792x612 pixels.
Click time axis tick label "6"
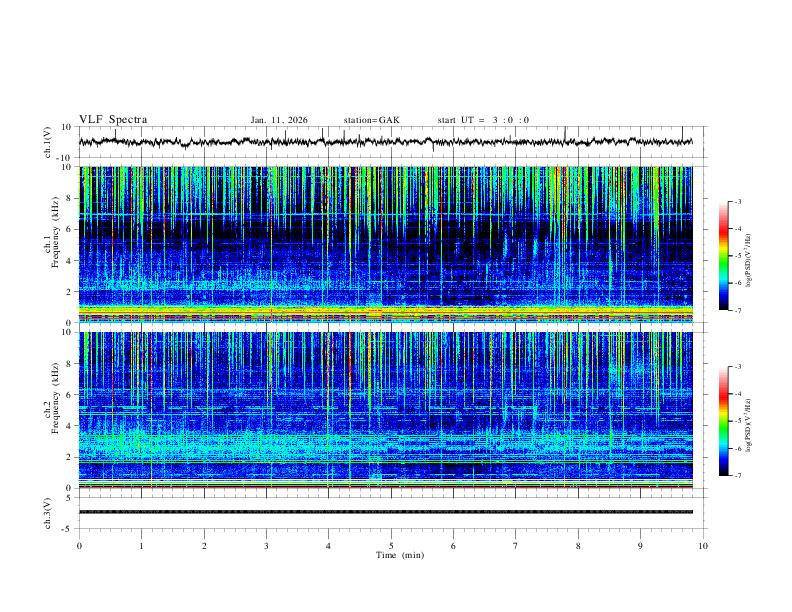point(454,546)
